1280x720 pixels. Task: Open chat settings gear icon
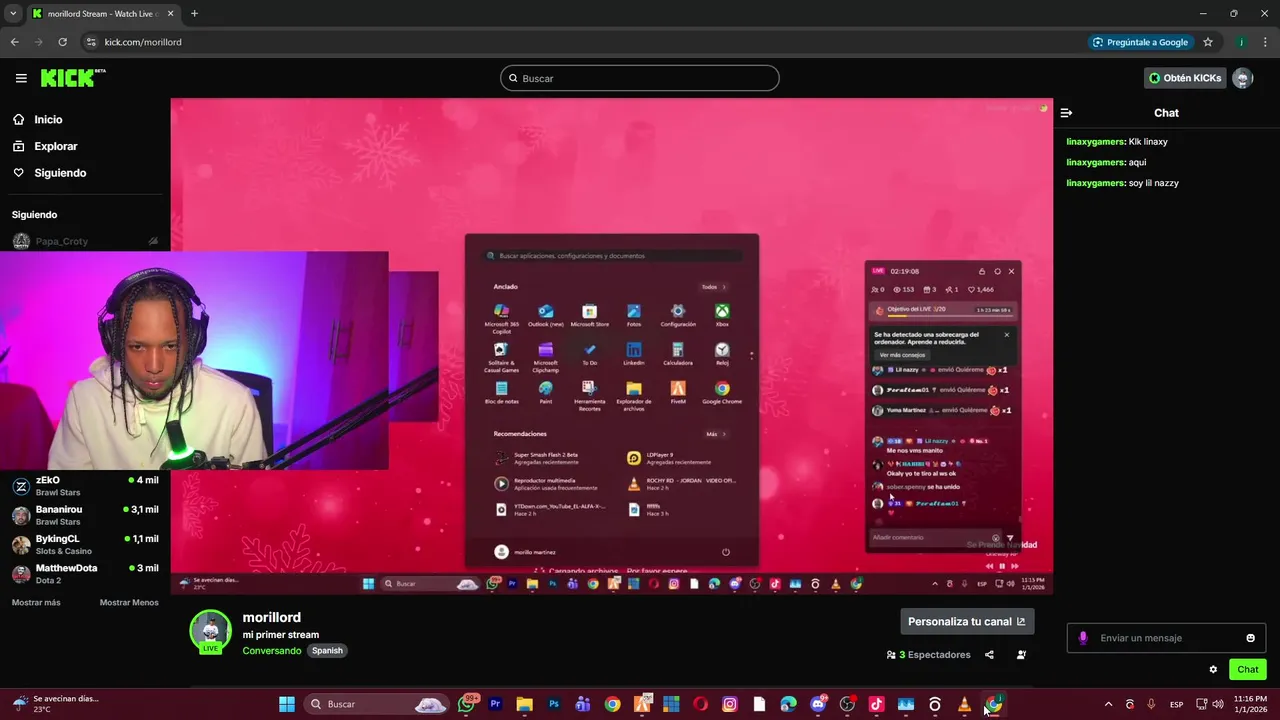(1213, 669)
